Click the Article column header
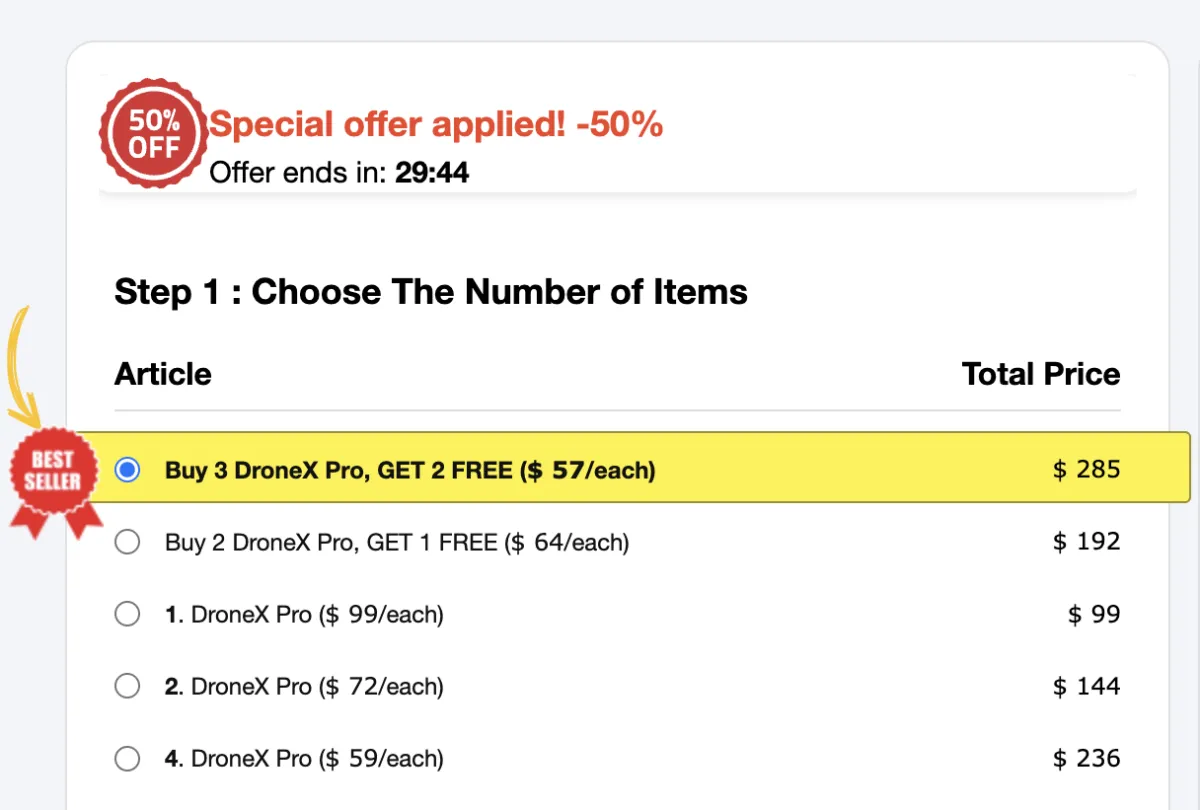 (163, 374)
